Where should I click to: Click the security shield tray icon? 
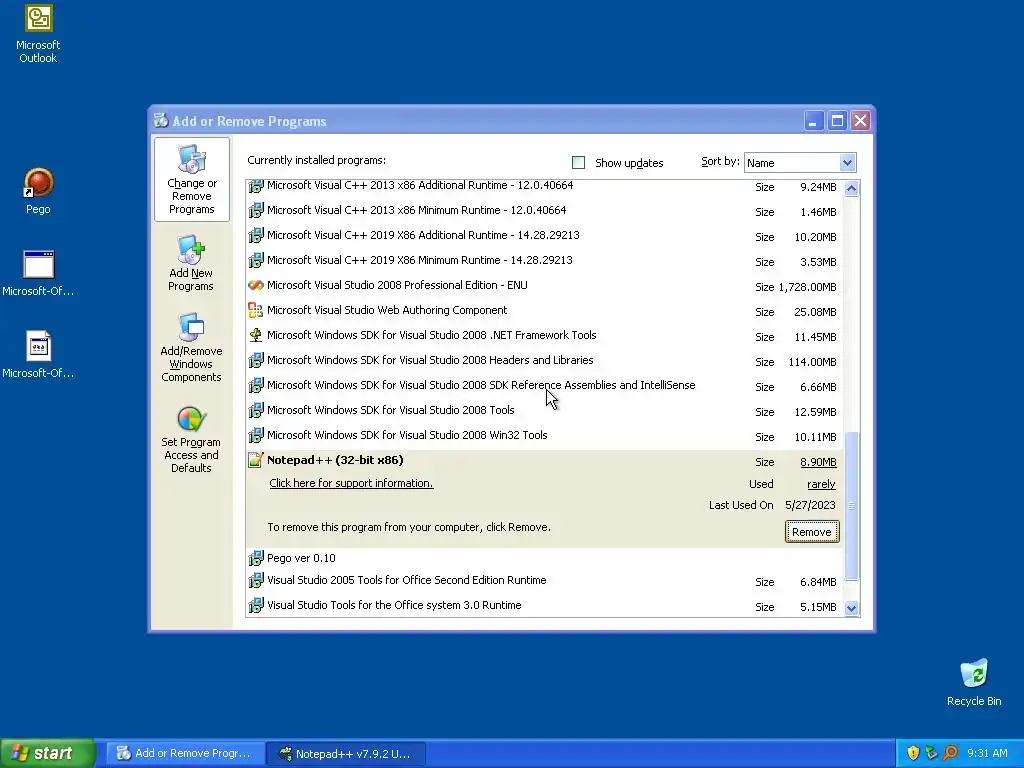click(x=913, y=753)
